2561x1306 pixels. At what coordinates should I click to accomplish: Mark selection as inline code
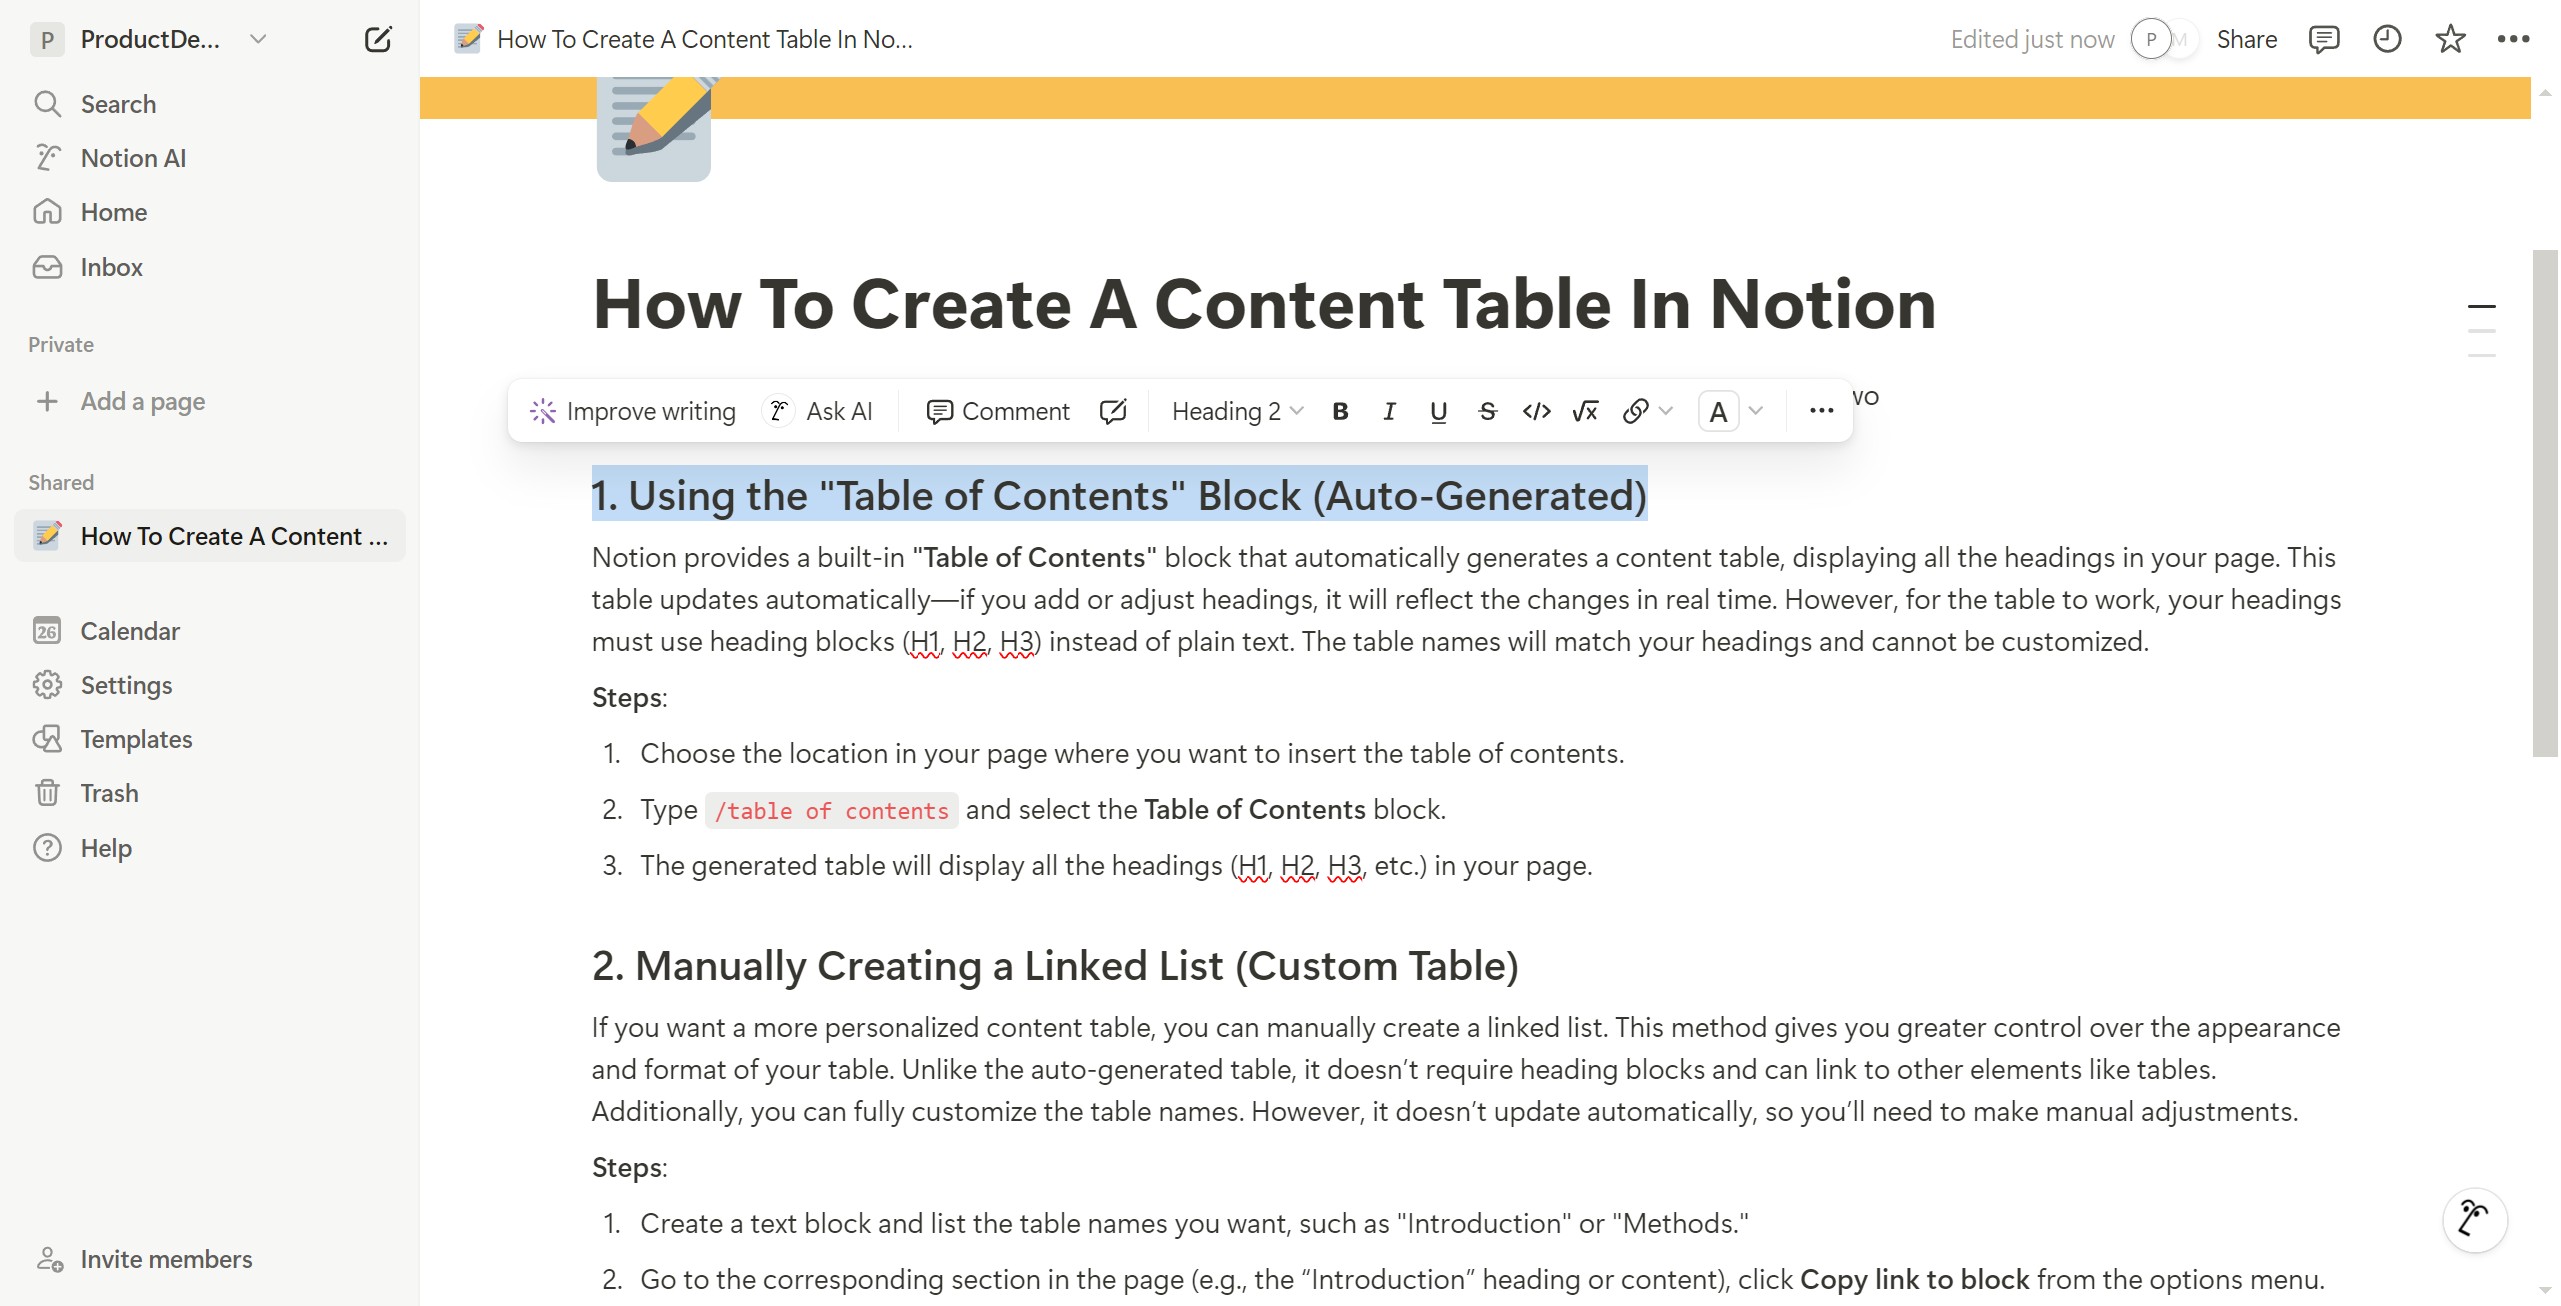coord(1536,411)
